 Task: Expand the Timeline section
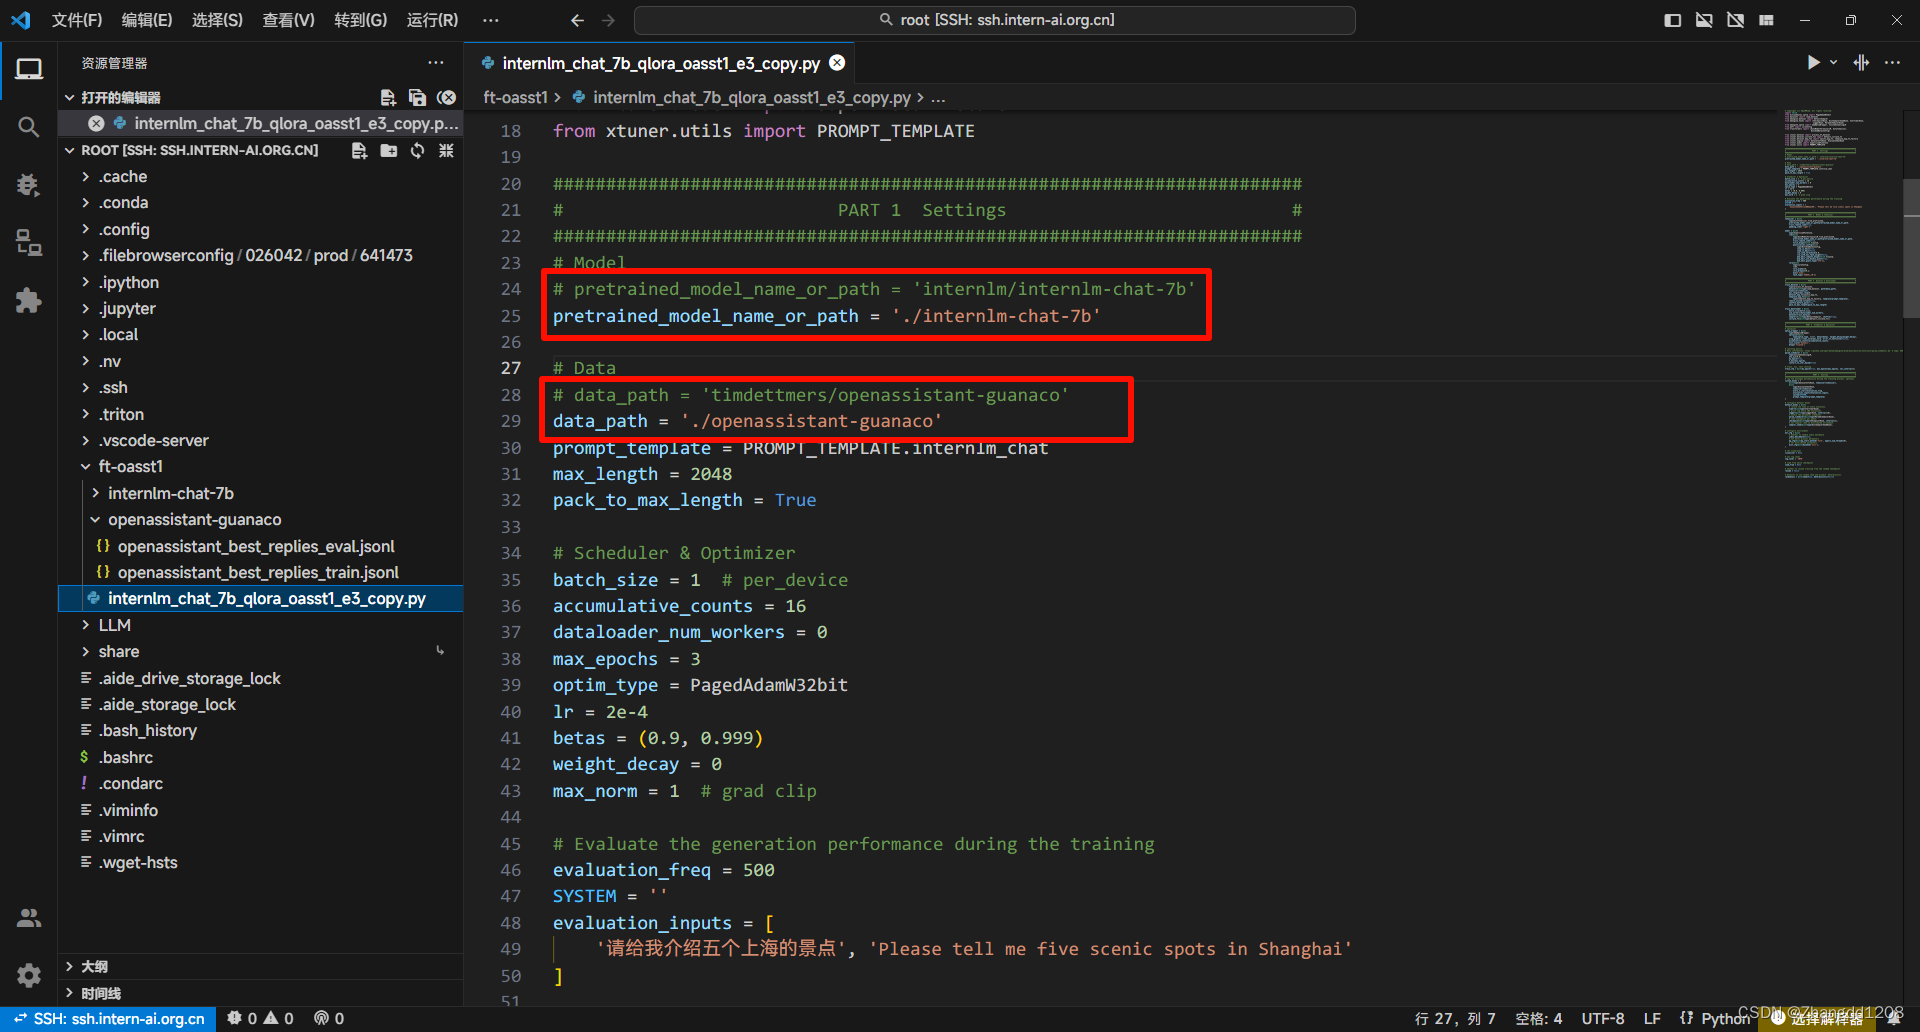pyautogui.click(x=260, y=993)
